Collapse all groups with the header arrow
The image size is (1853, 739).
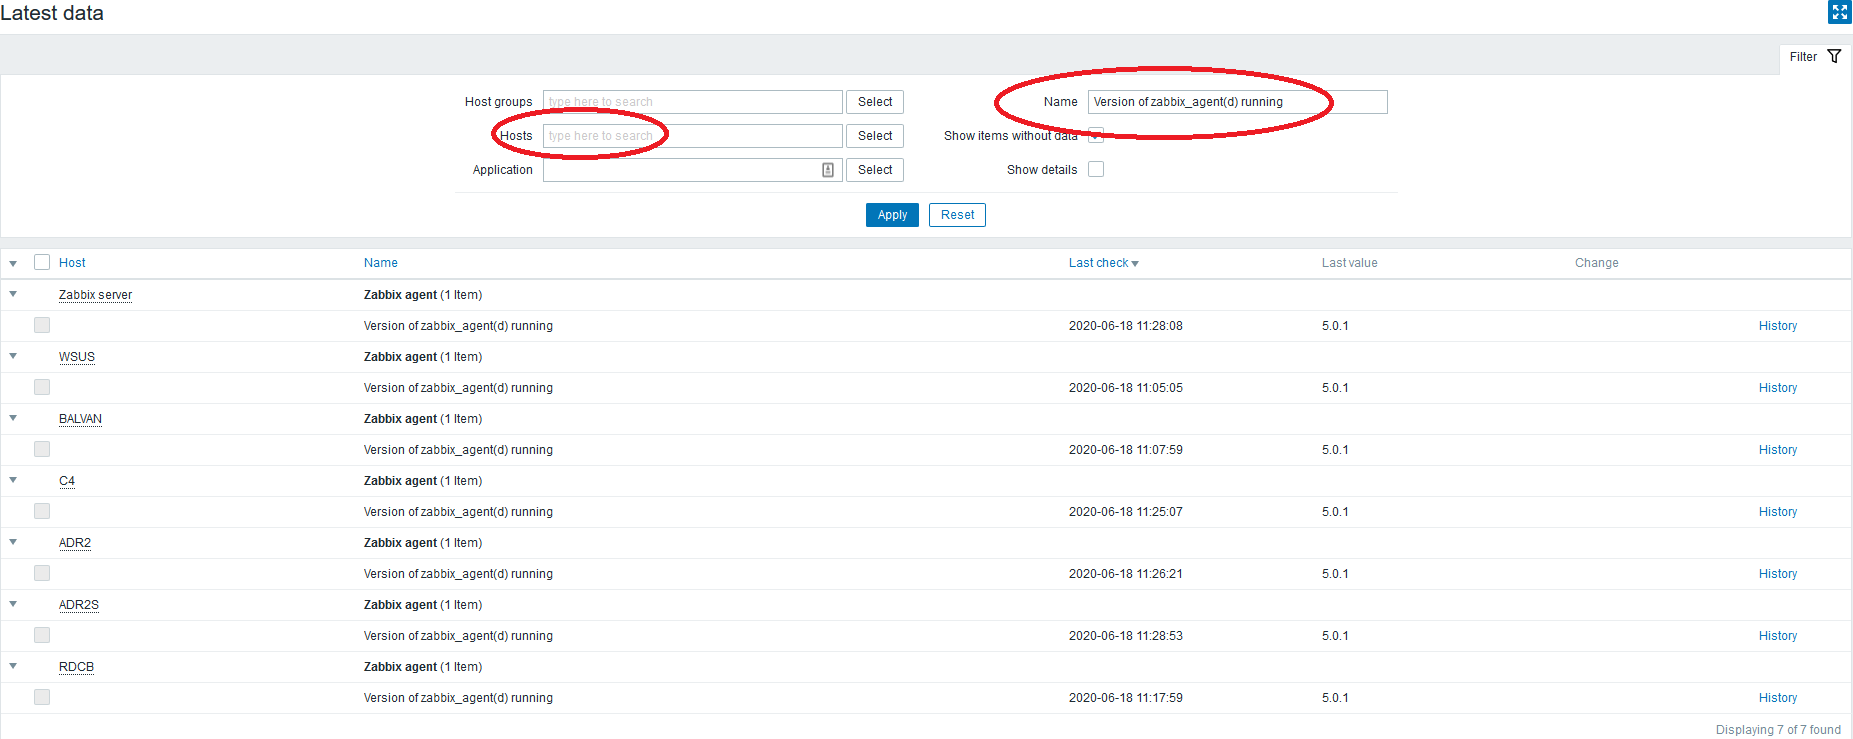click(13, 264)
